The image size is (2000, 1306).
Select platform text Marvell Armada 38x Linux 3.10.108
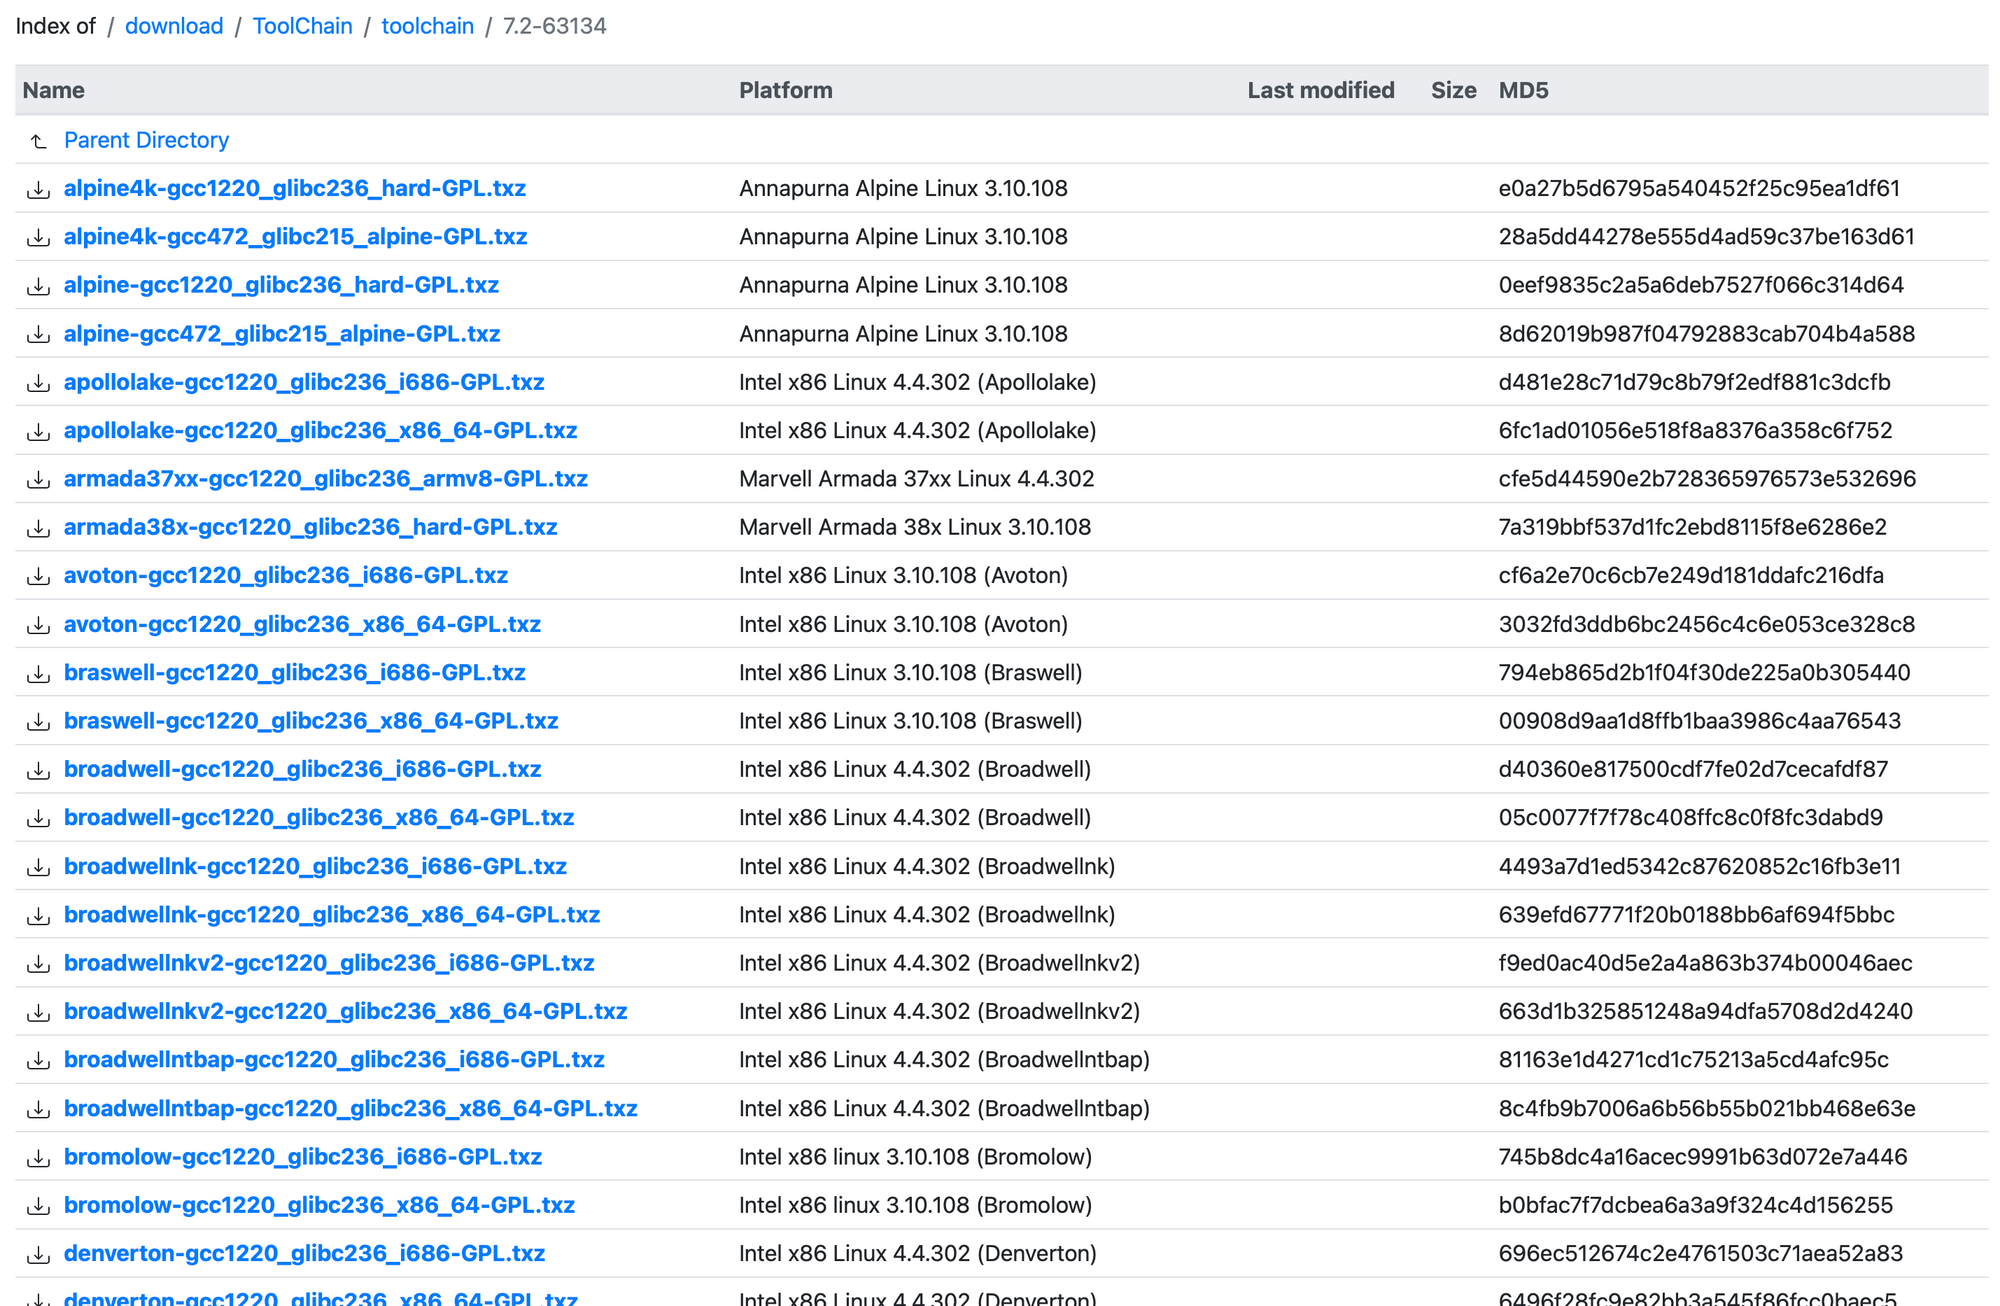pos(915,527)
